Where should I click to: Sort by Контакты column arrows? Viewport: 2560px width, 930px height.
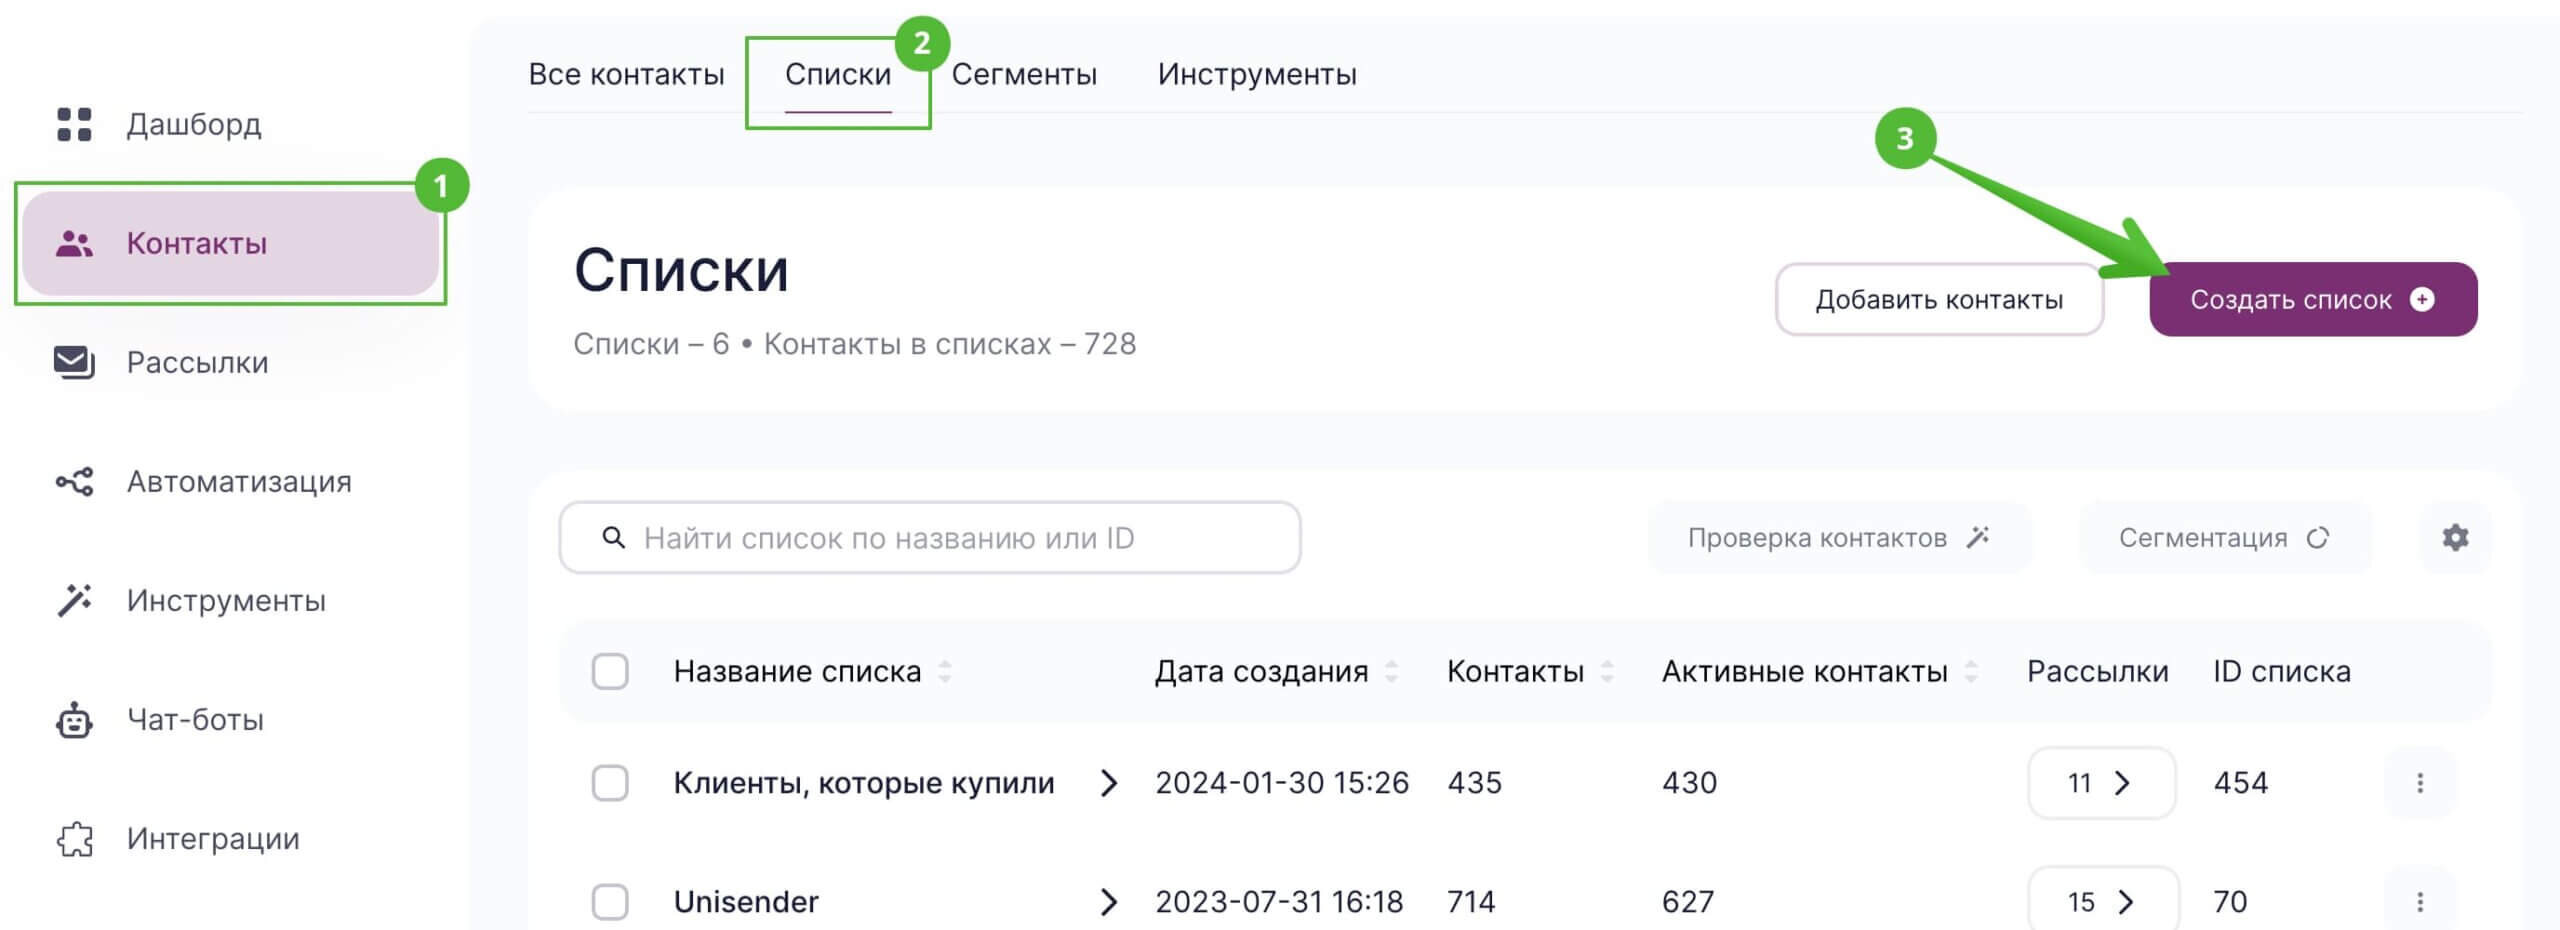point(1607,671)
